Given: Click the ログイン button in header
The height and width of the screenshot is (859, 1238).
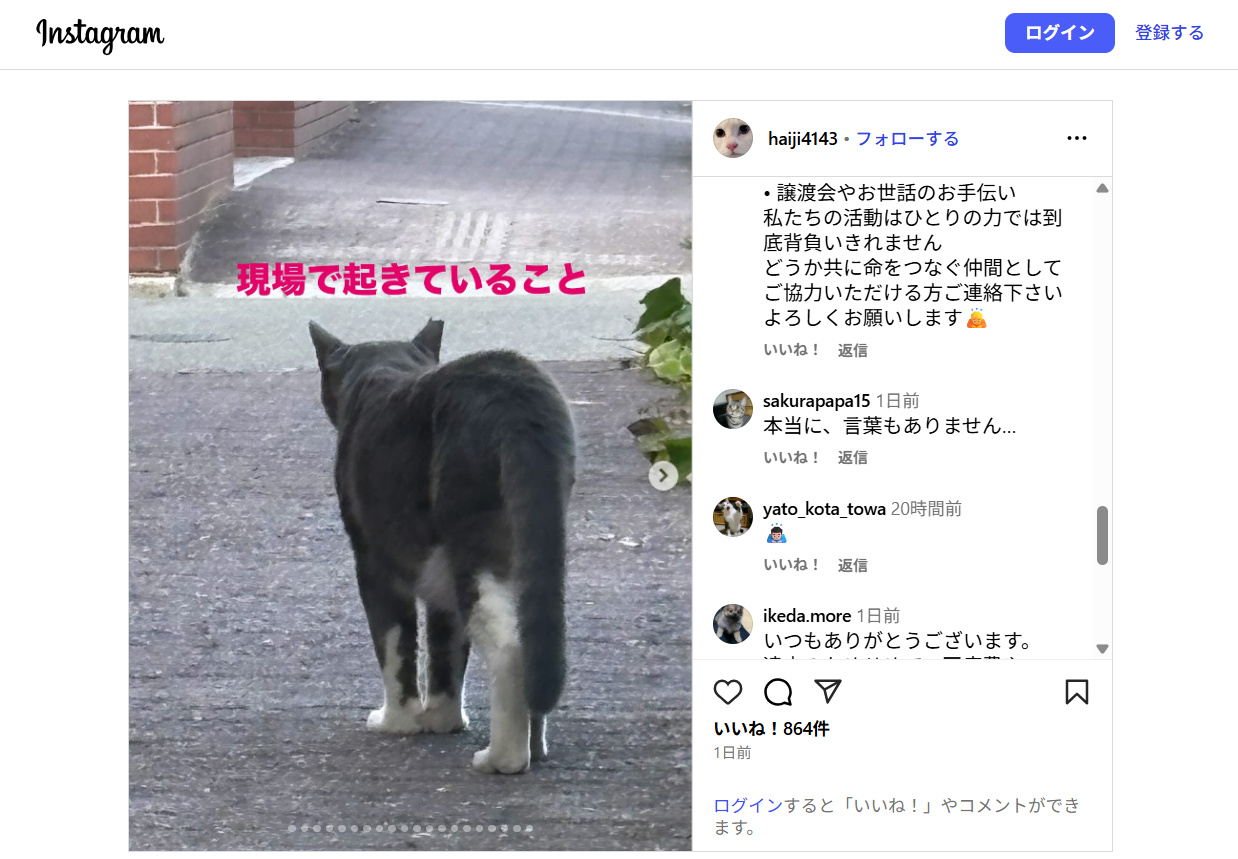Looking at the screenshot, I should [x=1059, y=33].
